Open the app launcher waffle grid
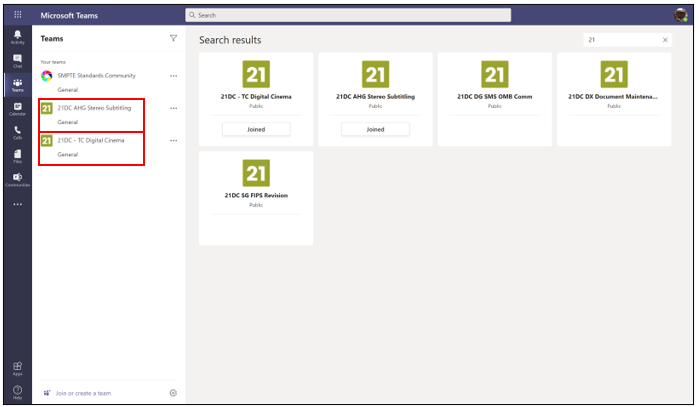 coord(17,15)
